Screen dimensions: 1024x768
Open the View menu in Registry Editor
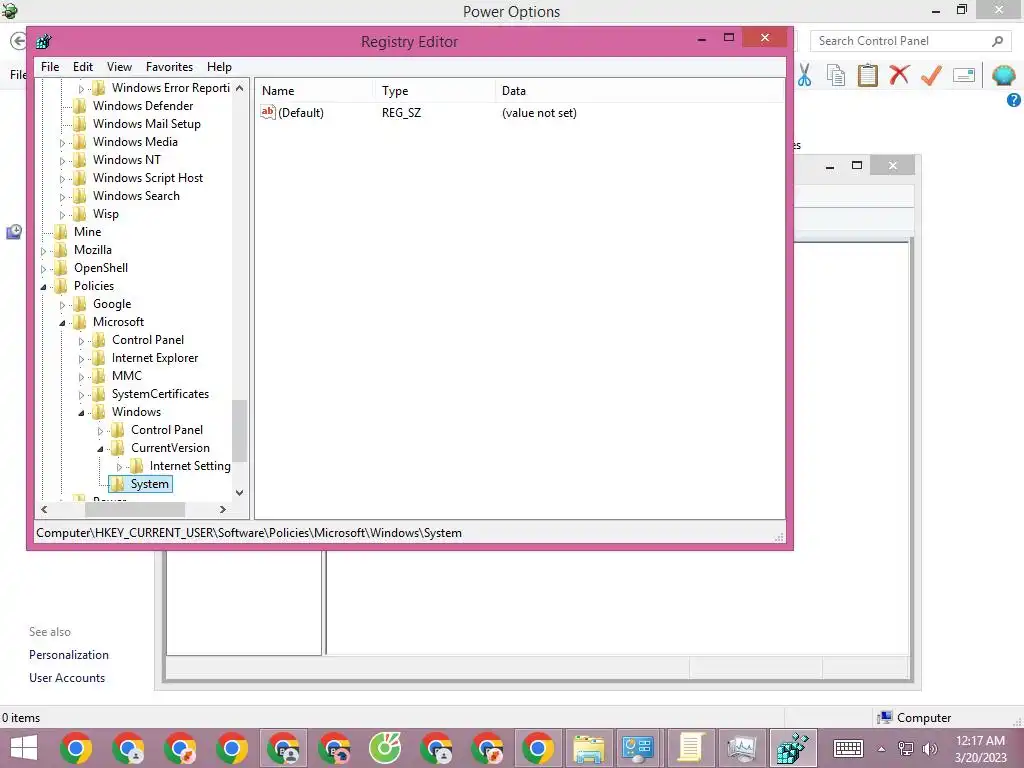tap(119, 67)
